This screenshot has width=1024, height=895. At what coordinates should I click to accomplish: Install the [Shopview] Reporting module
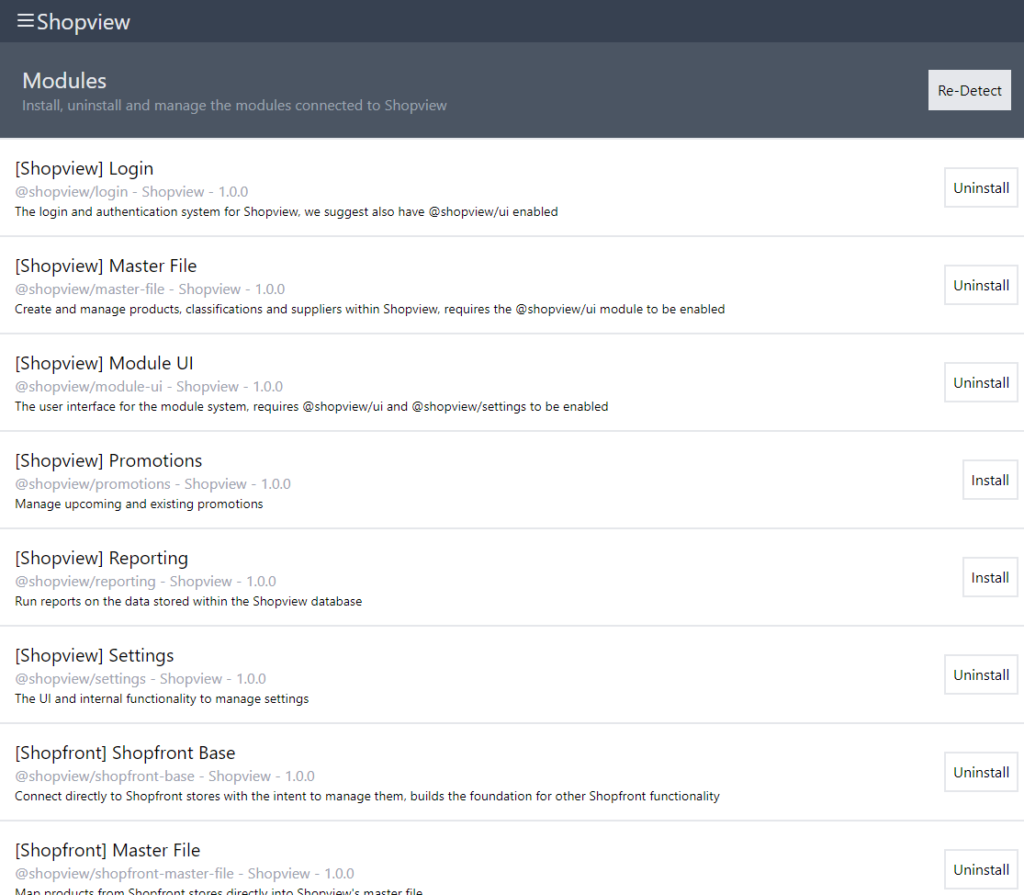[x=989, y=578]
